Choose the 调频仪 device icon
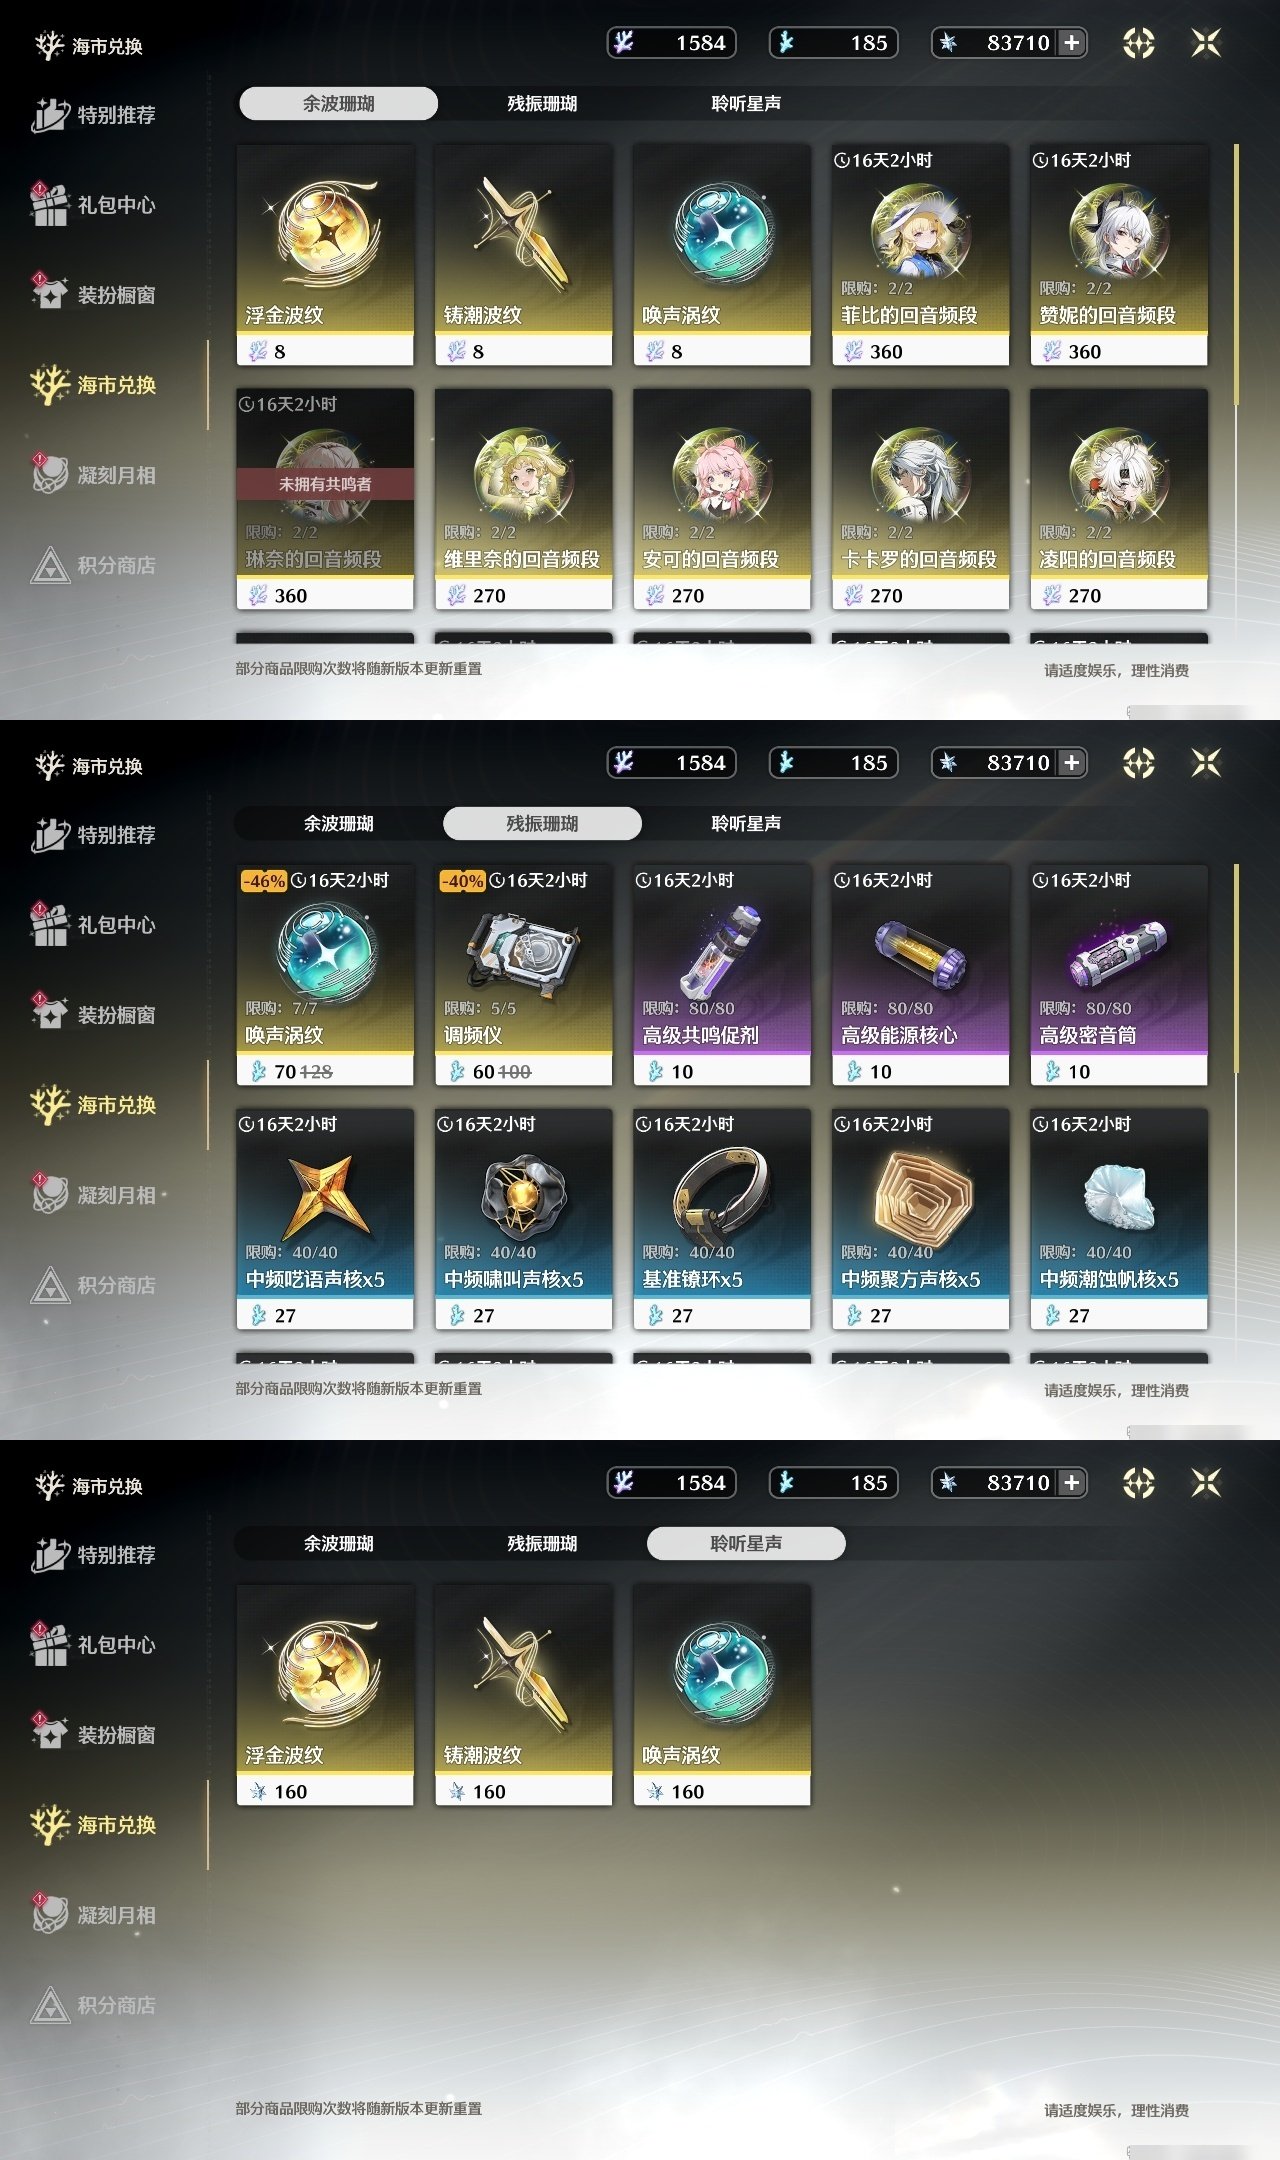Screen dimensions: 1280x2160 point(523,953)
